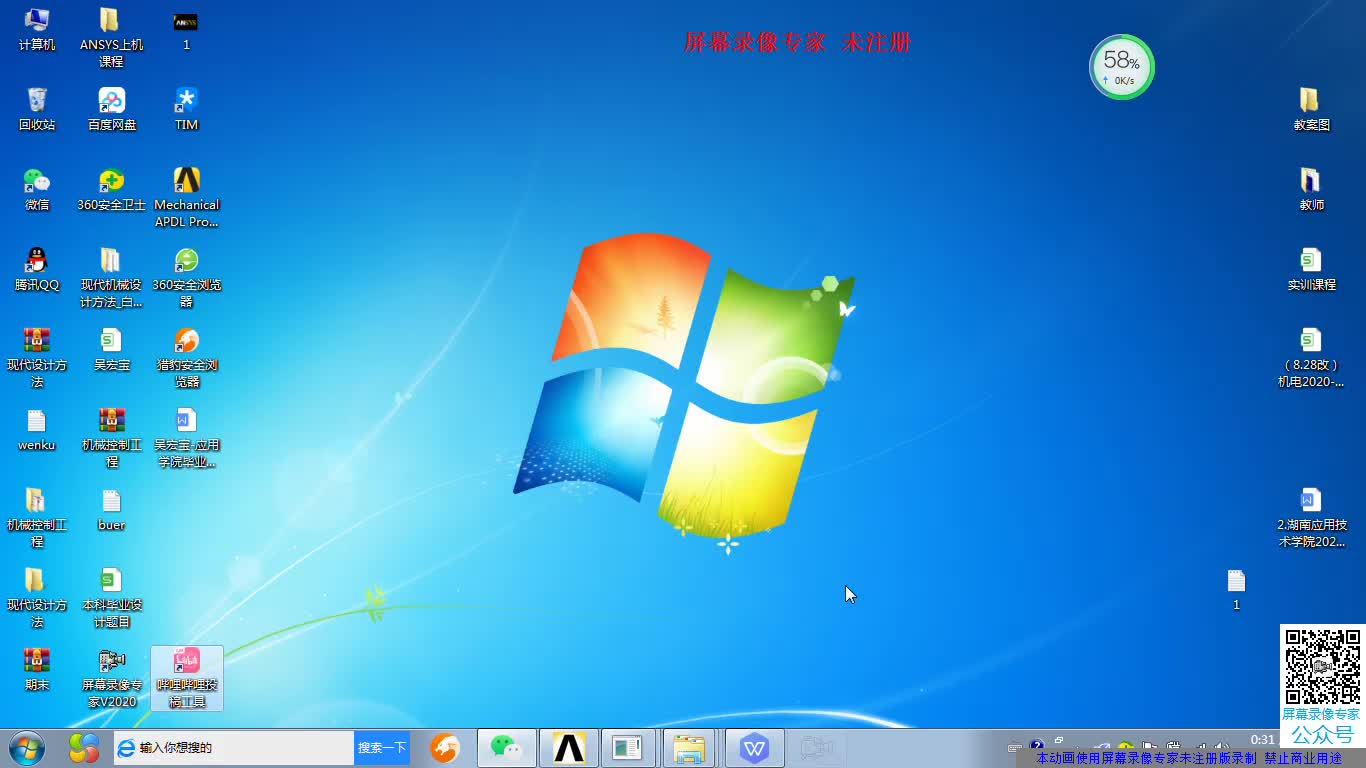Launch the TIM desktop shortcut
Screen dimensions: 1366x768
(186, 110)
